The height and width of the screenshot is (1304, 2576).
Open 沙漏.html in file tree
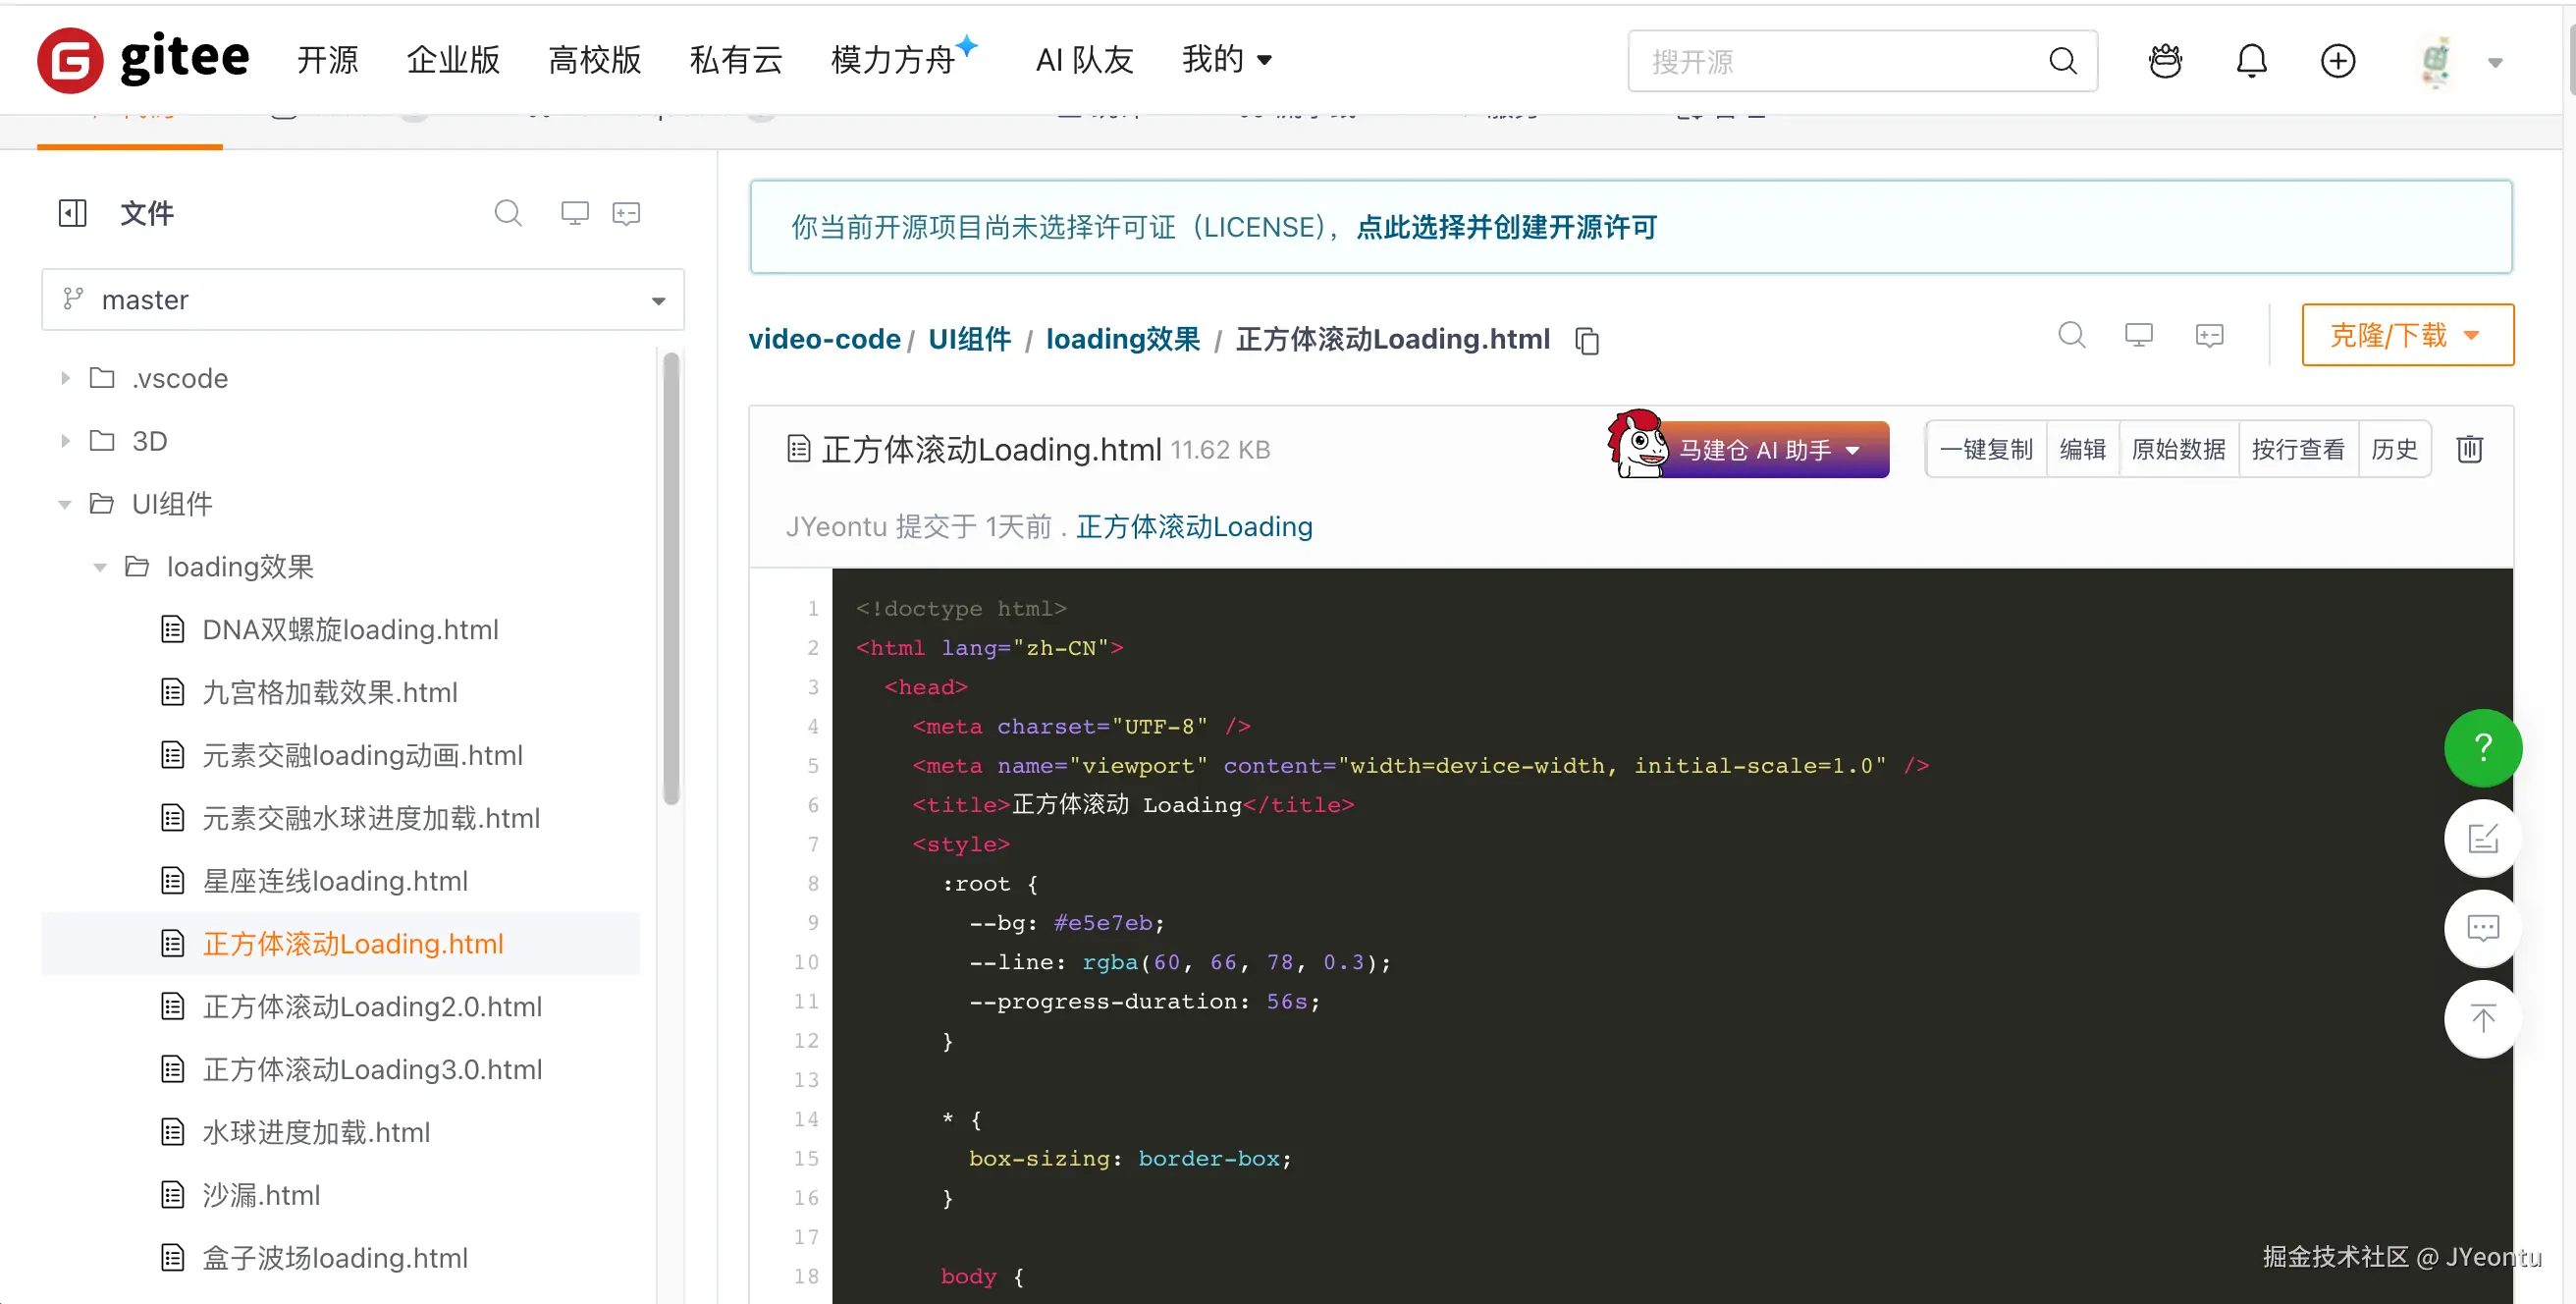coord(260,1195)
